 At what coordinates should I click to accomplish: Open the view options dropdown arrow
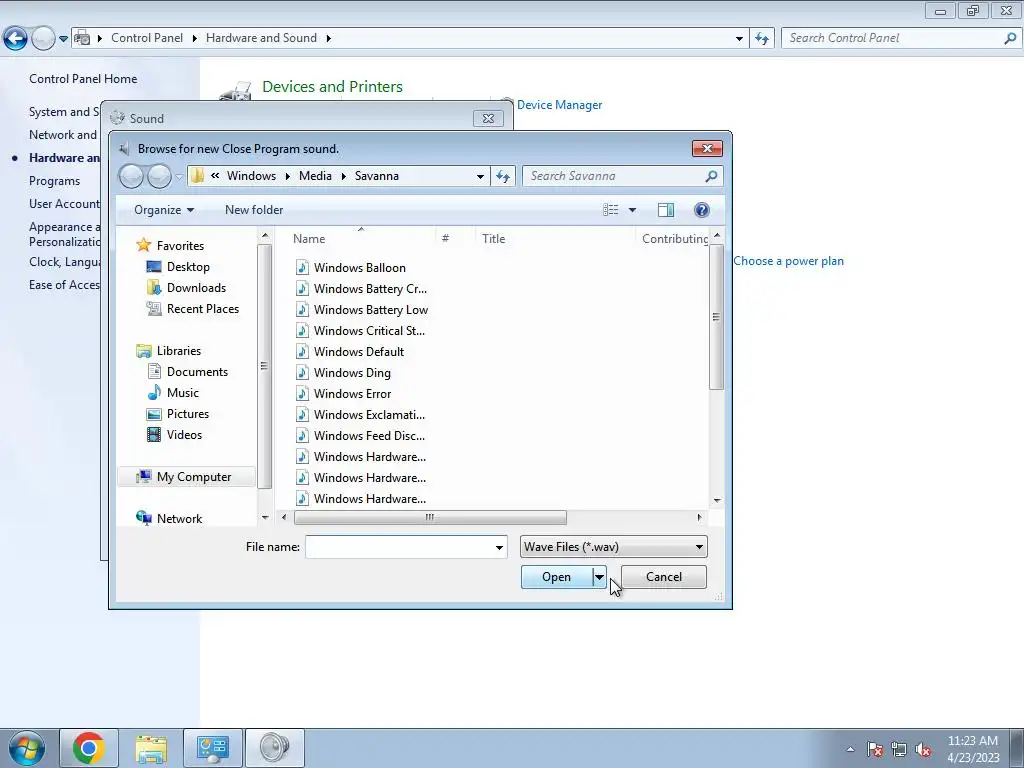[632, 210]
